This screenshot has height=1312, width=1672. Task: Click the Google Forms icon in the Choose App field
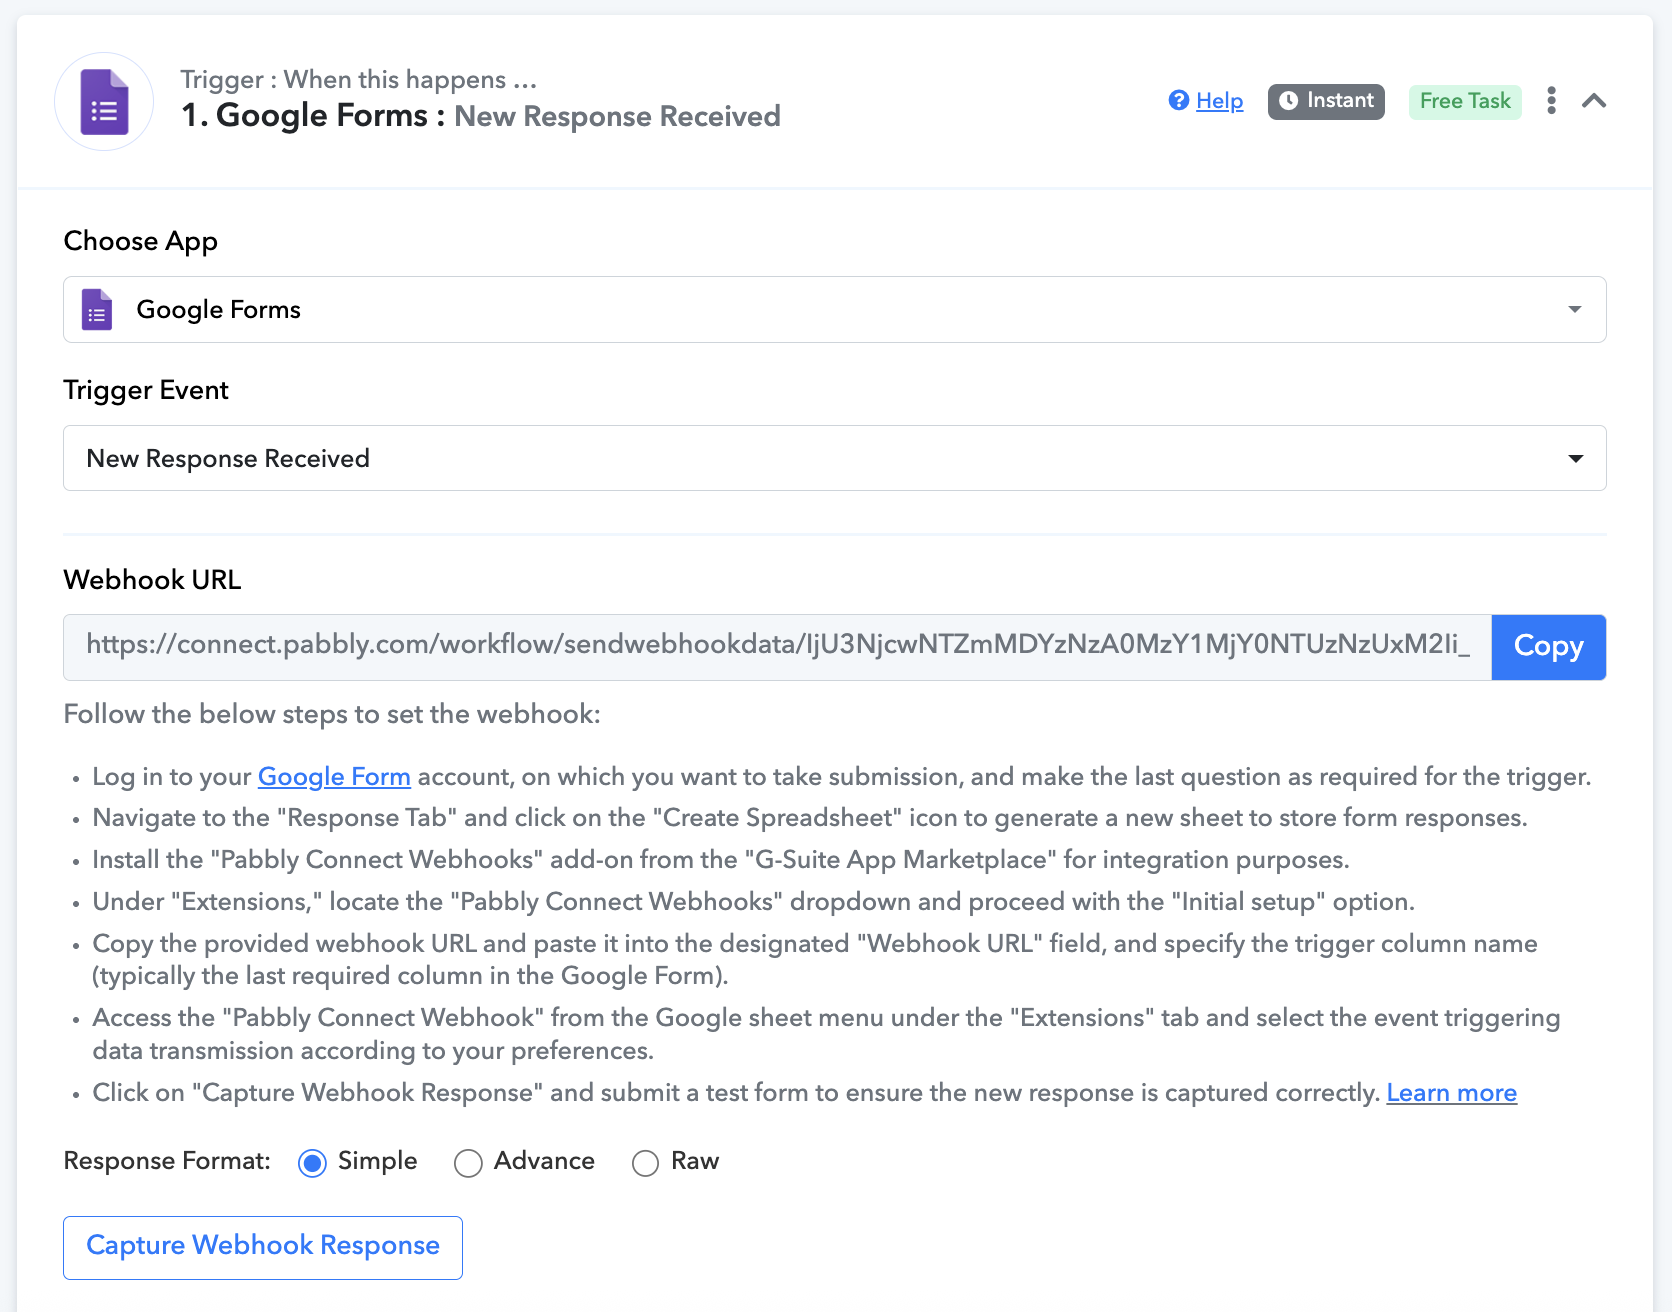click(97, 310)
